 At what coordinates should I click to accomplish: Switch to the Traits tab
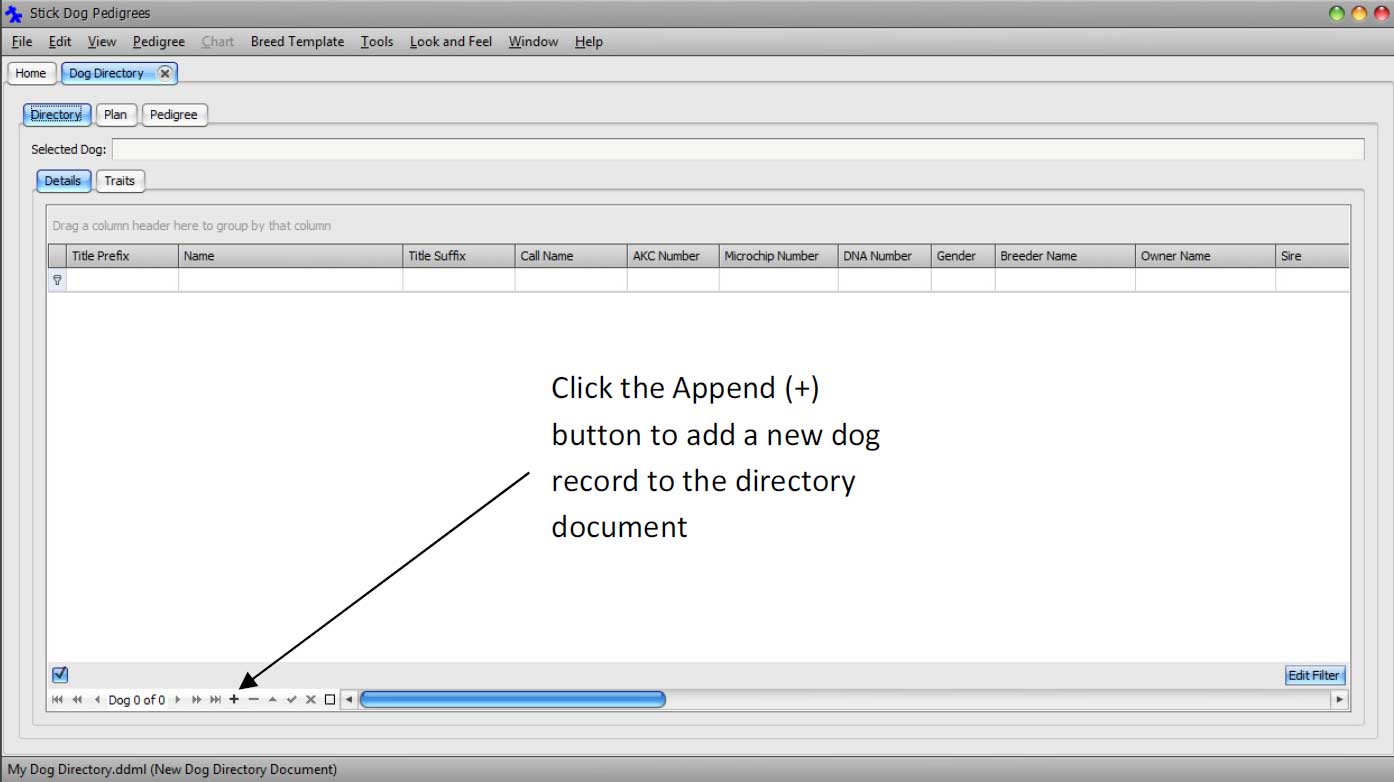coord(120,181)
